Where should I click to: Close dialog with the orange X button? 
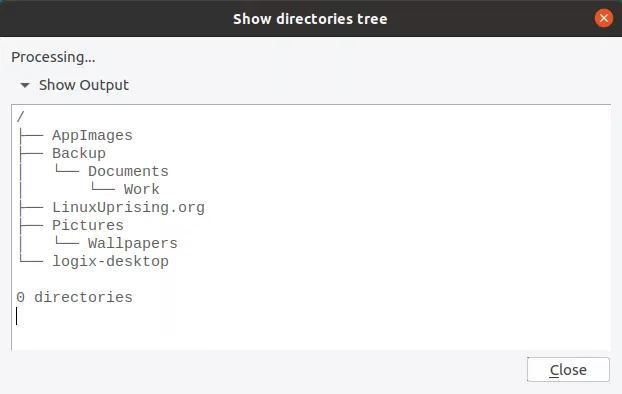click(x=603, y=18)
